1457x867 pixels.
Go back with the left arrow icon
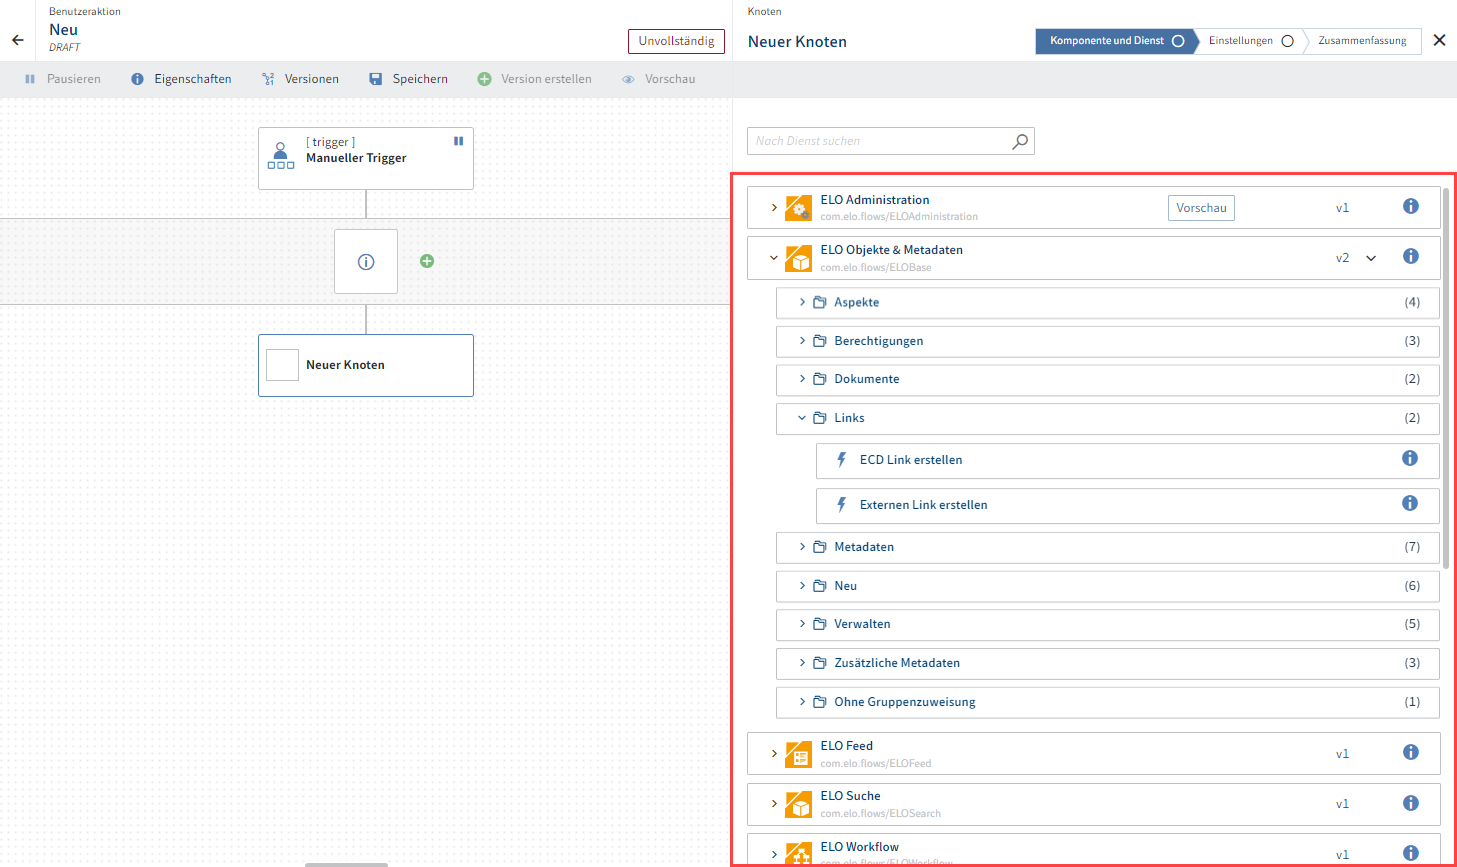[x=18, y=40]
